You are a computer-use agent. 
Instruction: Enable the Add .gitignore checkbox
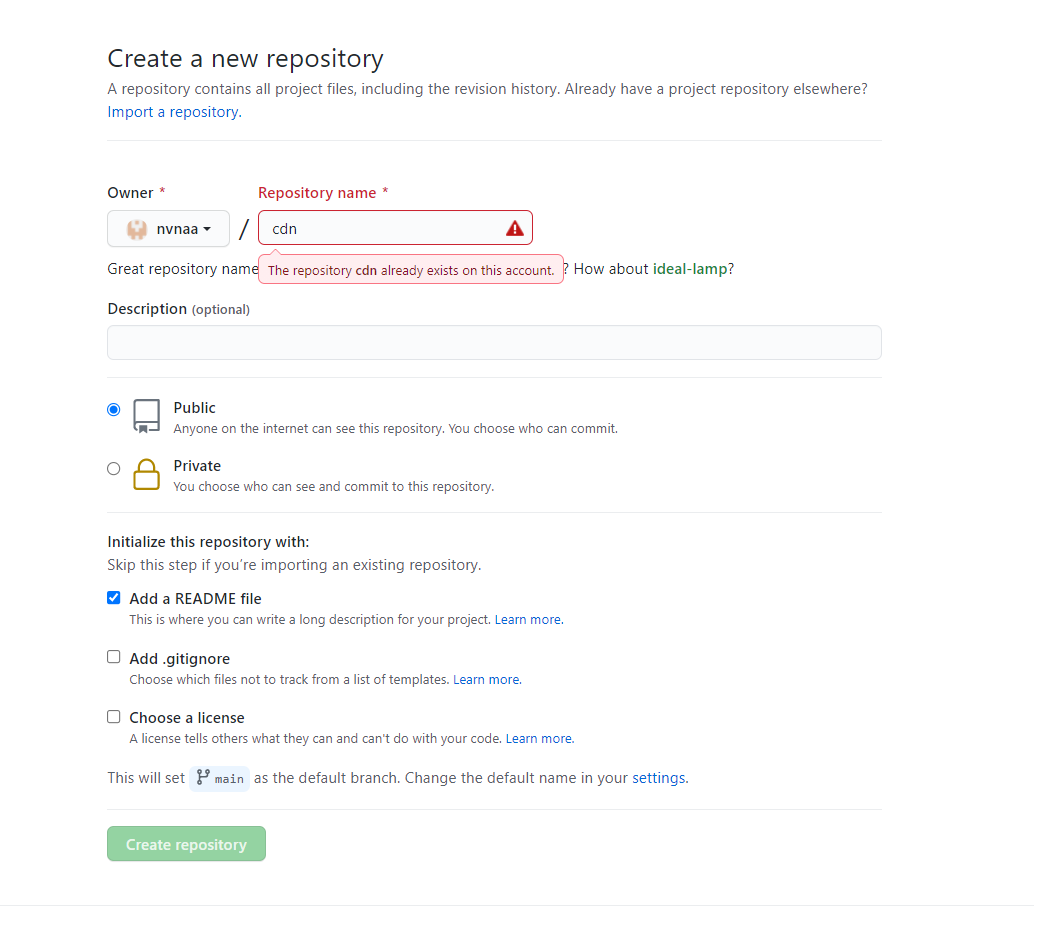coord(114,657)
